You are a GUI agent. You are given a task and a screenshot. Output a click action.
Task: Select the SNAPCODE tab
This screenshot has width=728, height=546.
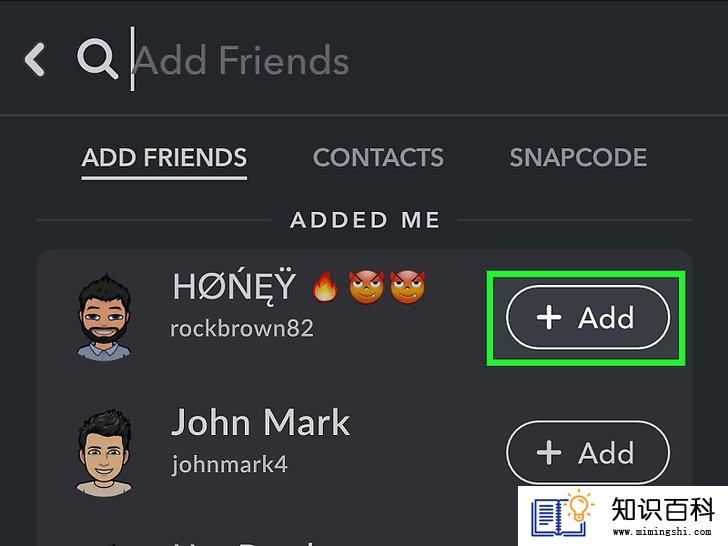(578, 158)
